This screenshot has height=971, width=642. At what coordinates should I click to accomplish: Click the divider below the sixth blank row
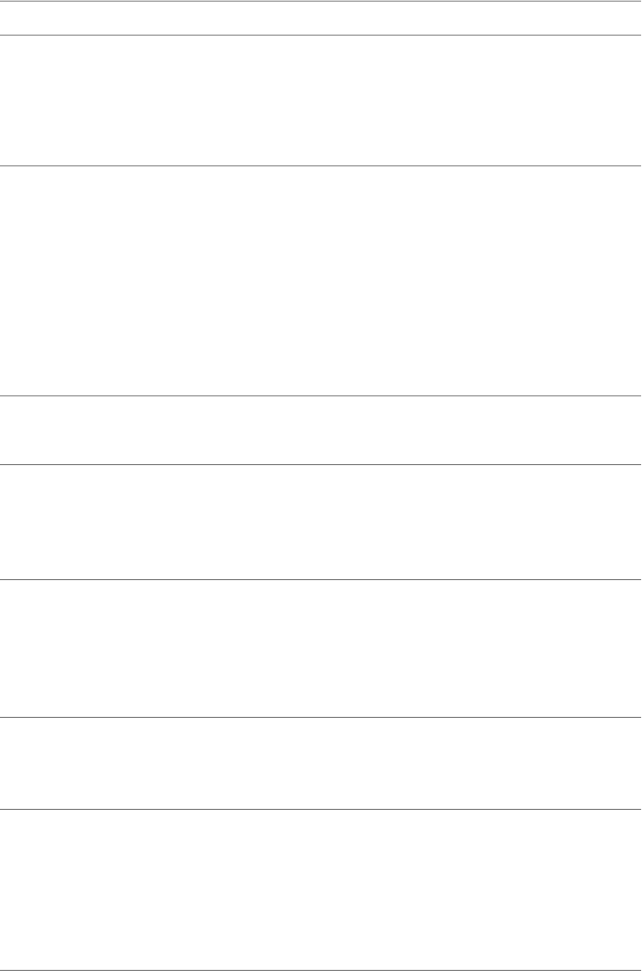coord(320,716)
